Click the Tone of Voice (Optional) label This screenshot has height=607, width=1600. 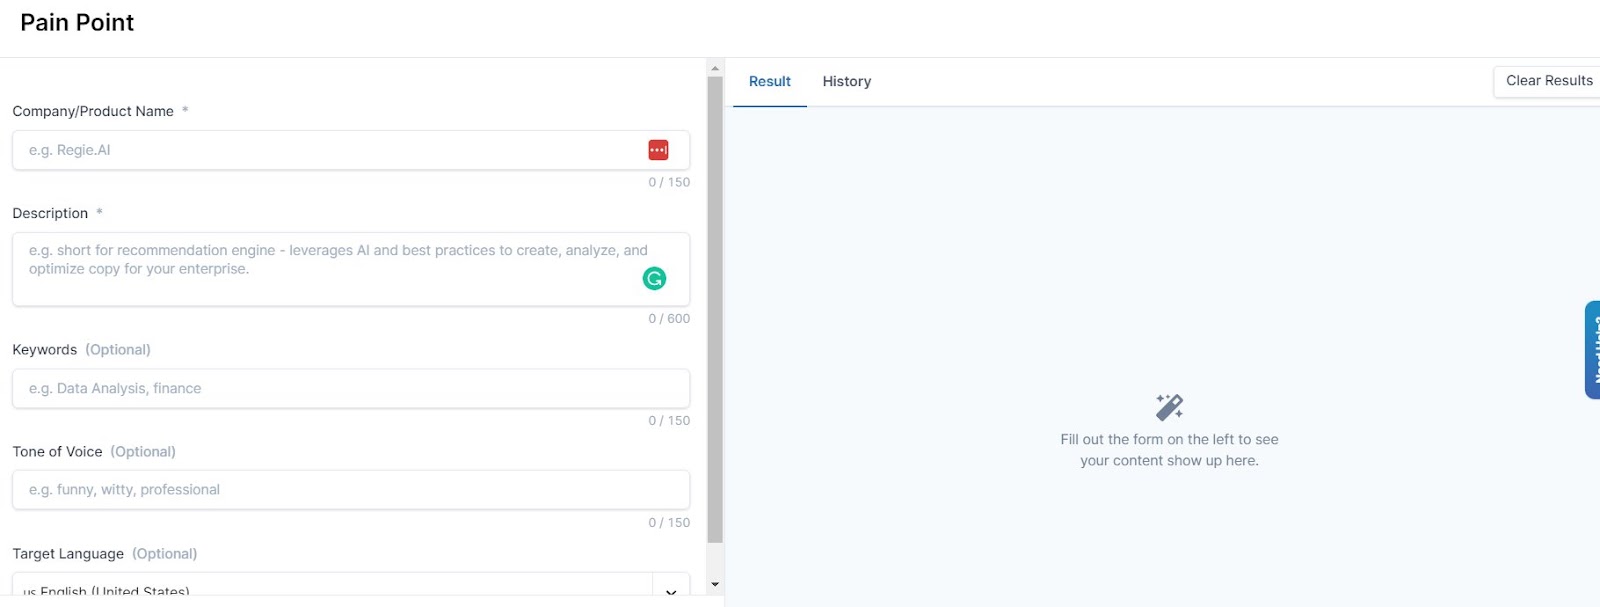(94, 452)
